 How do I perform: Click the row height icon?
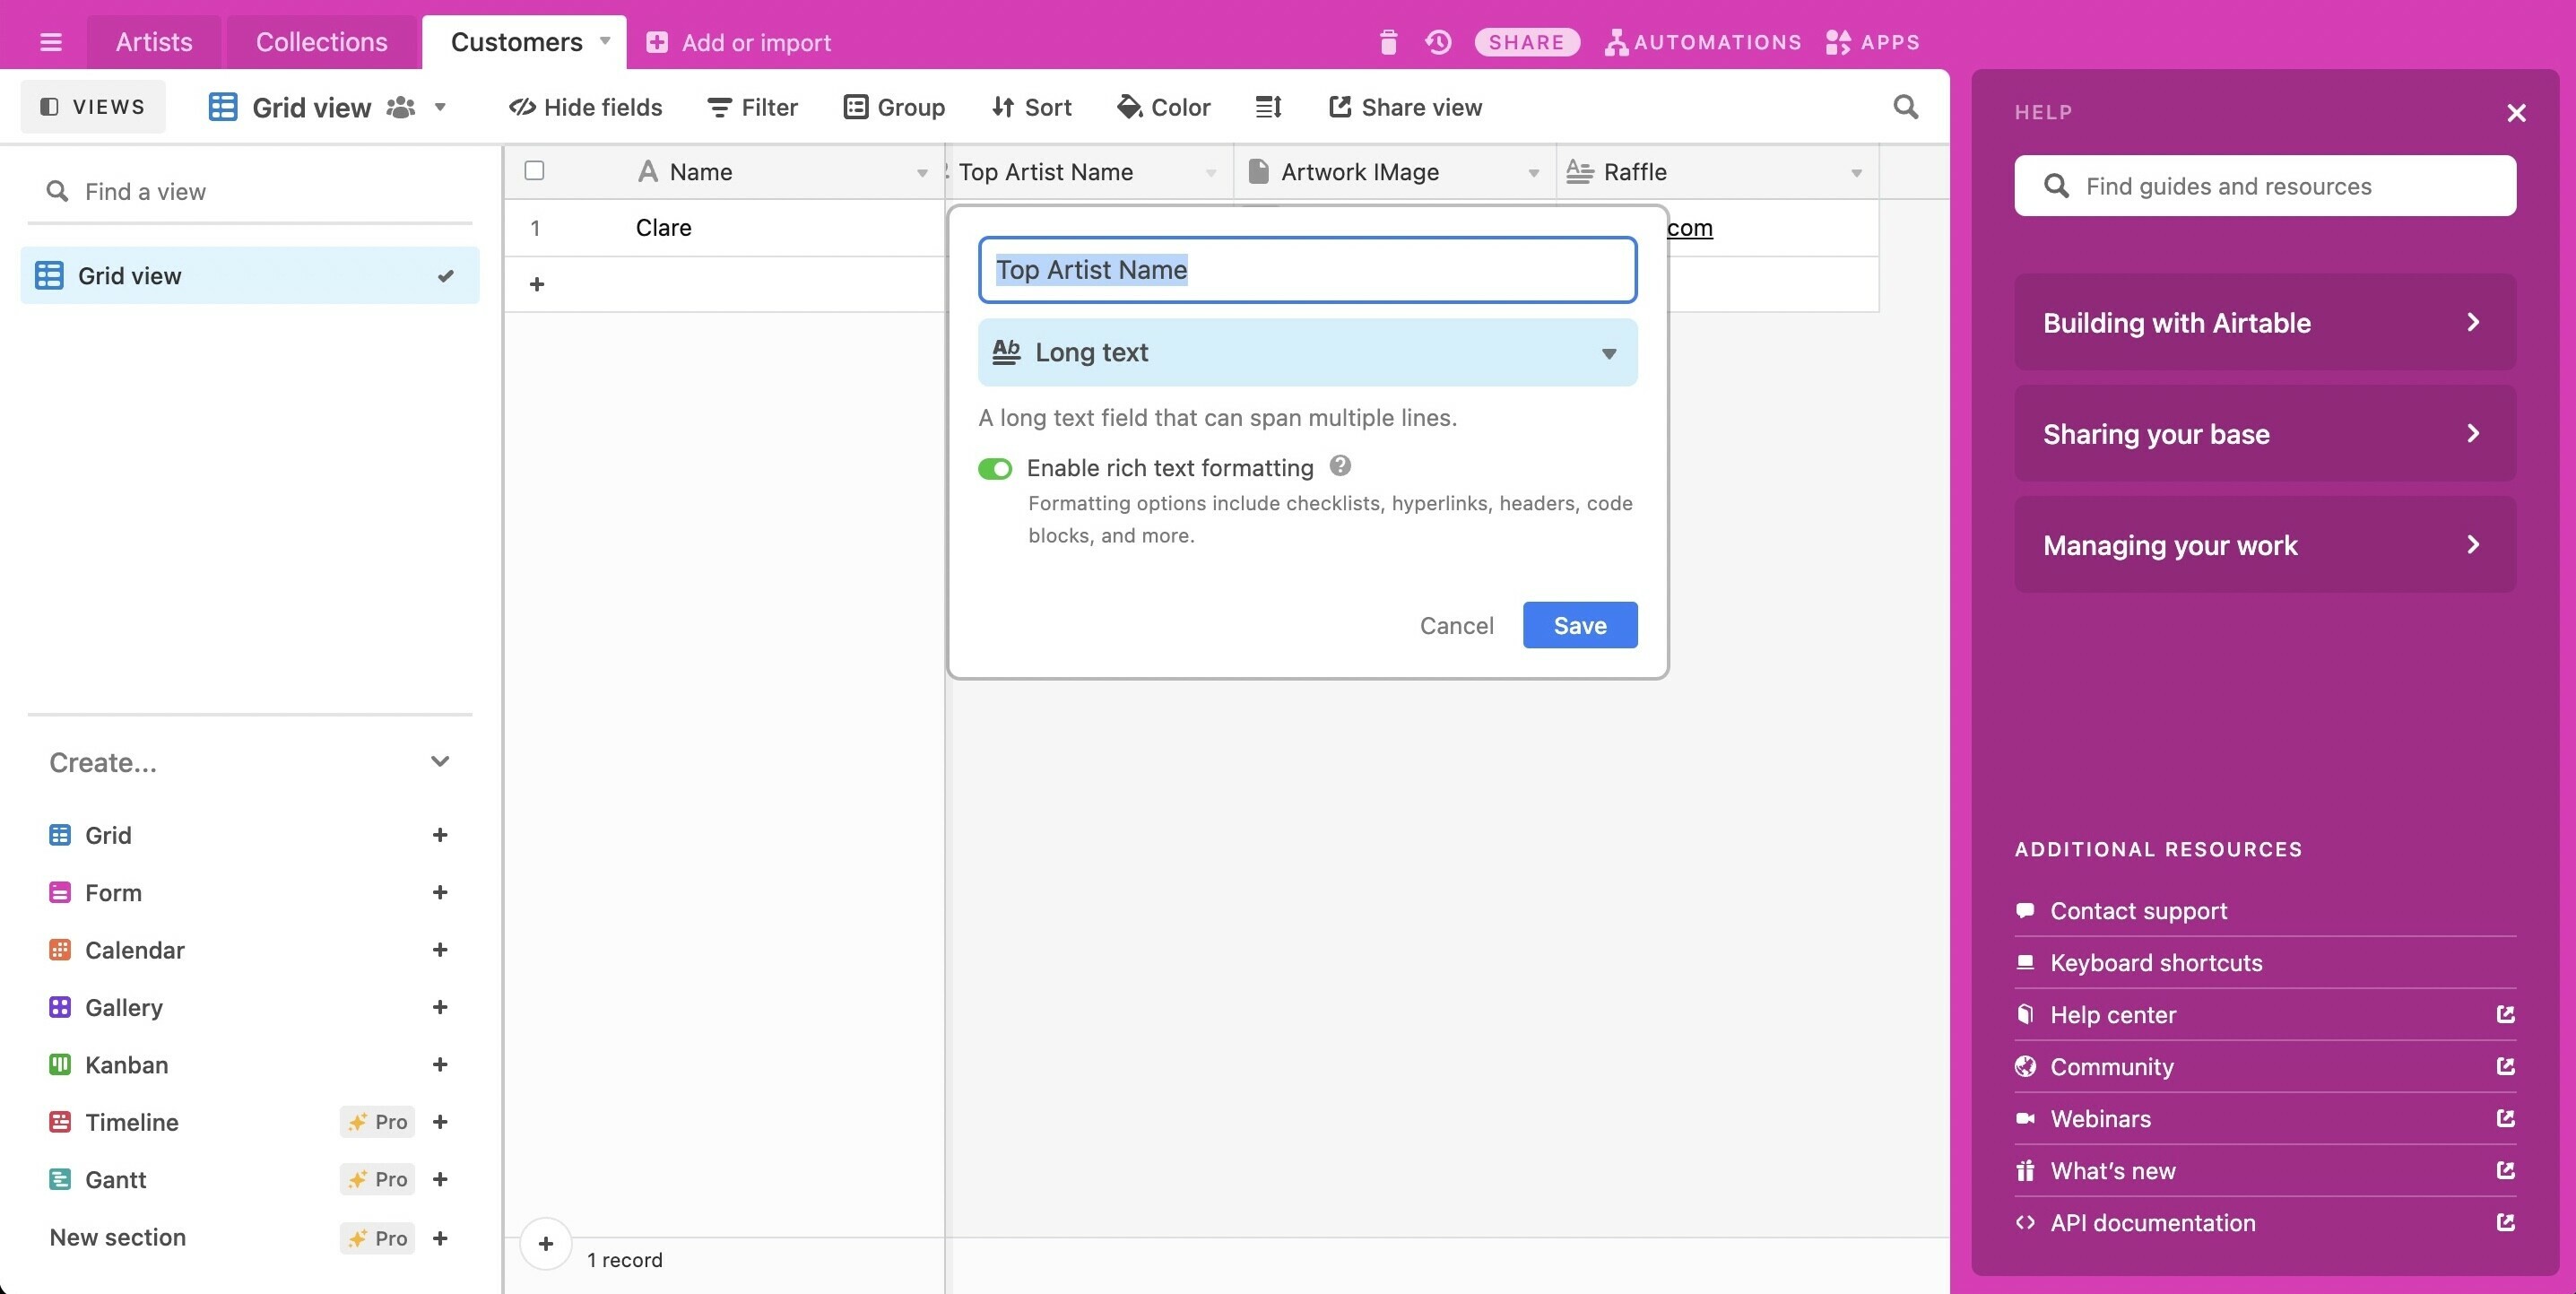click(1268, 107)
